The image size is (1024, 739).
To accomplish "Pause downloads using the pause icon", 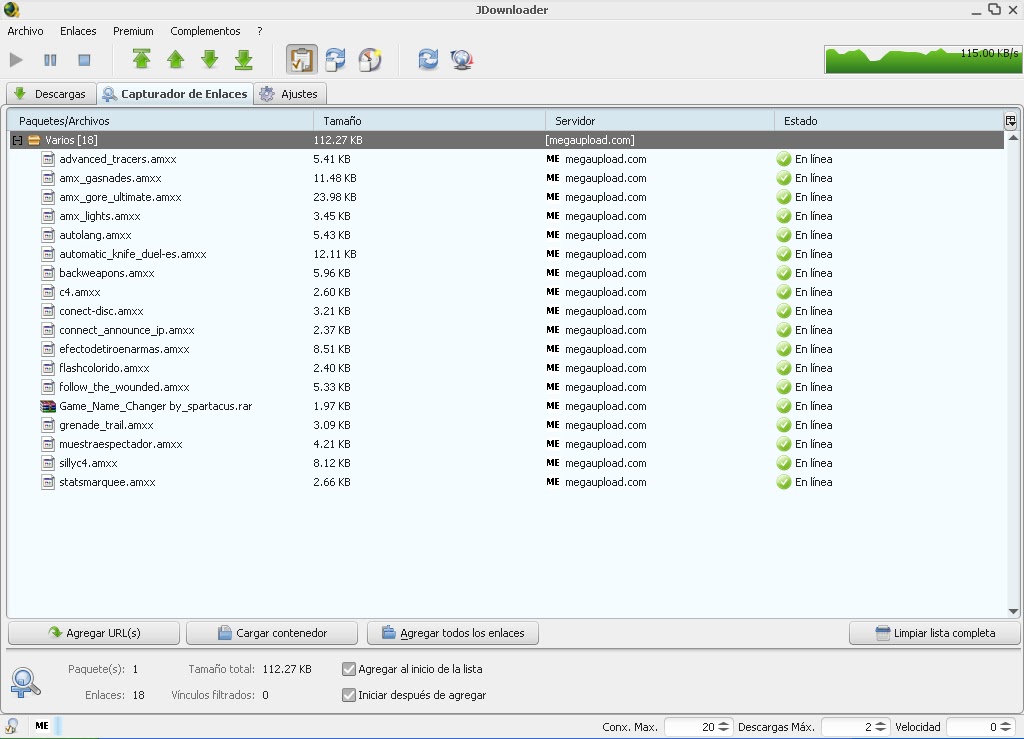I will coord(50,60).
